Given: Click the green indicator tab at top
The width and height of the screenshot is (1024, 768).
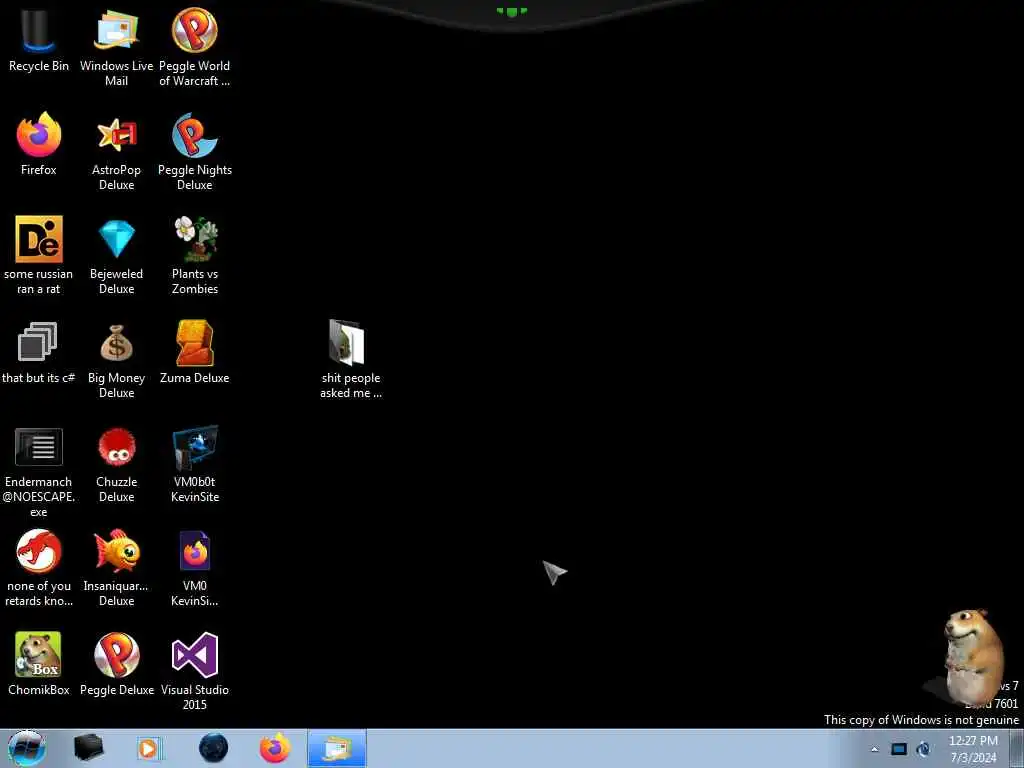Looking at the screenshot, I should pos(512,12).
